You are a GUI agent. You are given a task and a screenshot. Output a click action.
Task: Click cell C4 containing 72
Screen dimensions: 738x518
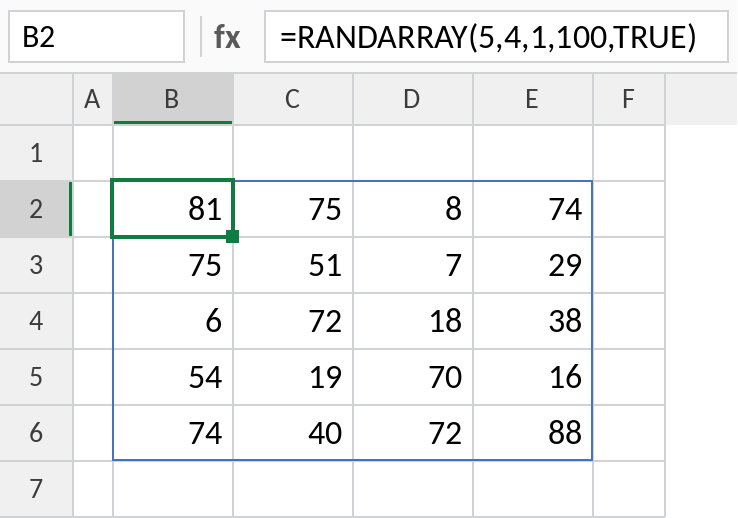(x=293, y=321)
